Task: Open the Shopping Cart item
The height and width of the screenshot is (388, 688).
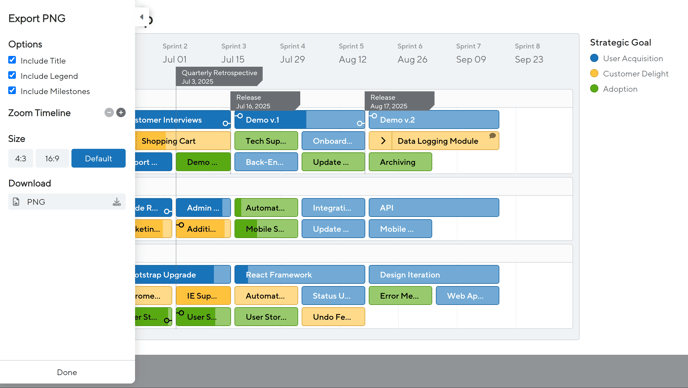Action: [x=183, y=141]
